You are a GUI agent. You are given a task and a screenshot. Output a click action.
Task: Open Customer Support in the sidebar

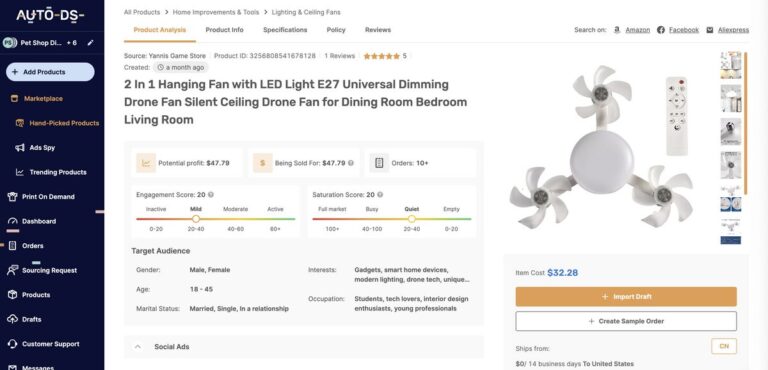tap(50, 344)
